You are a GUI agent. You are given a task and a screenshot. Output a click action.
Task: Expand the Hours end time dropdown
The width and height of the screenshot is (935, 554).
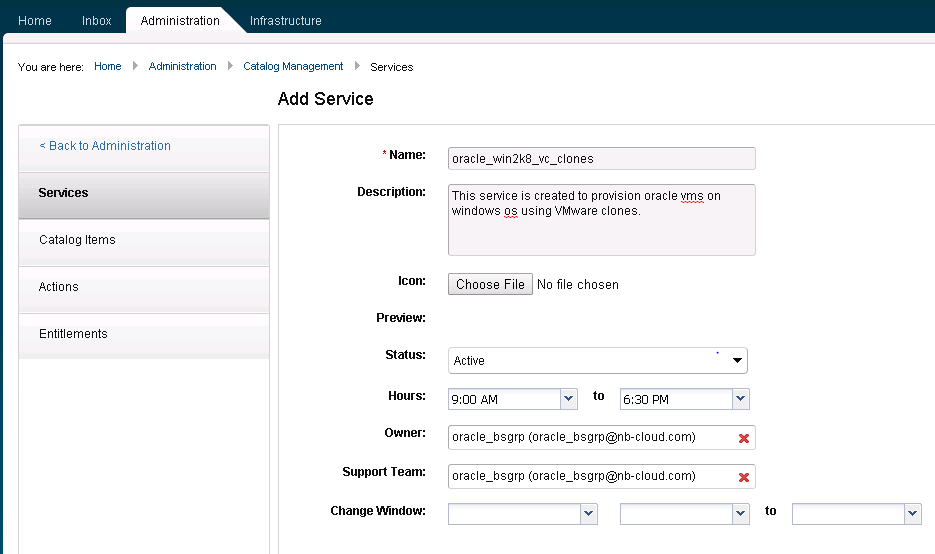tap(740, 398)
